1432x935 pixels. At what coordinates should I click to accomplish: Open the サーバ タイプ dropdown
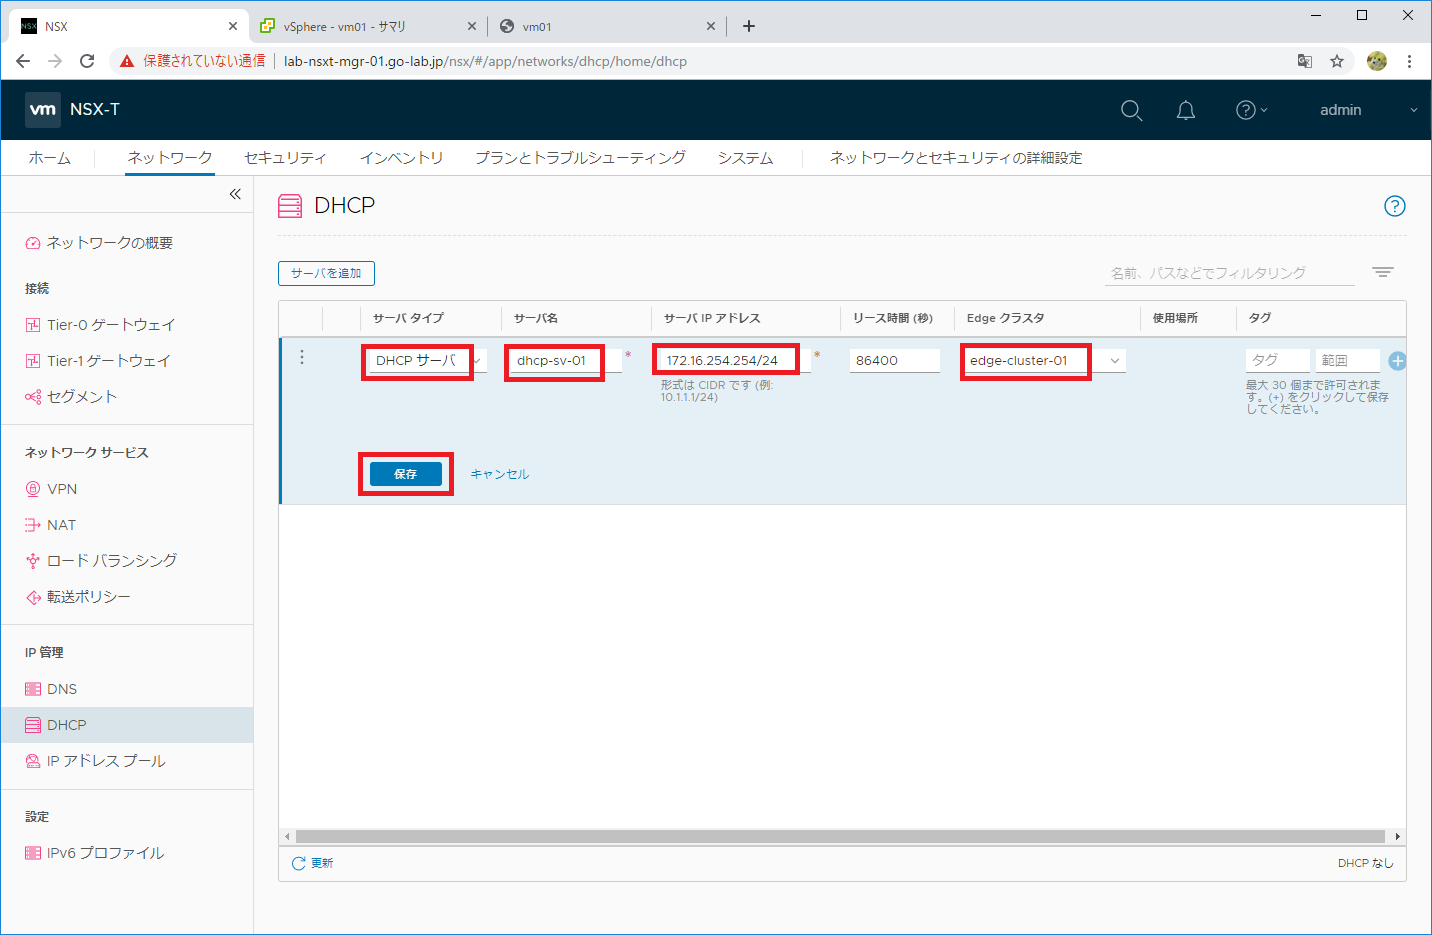[x=428, y=361]
